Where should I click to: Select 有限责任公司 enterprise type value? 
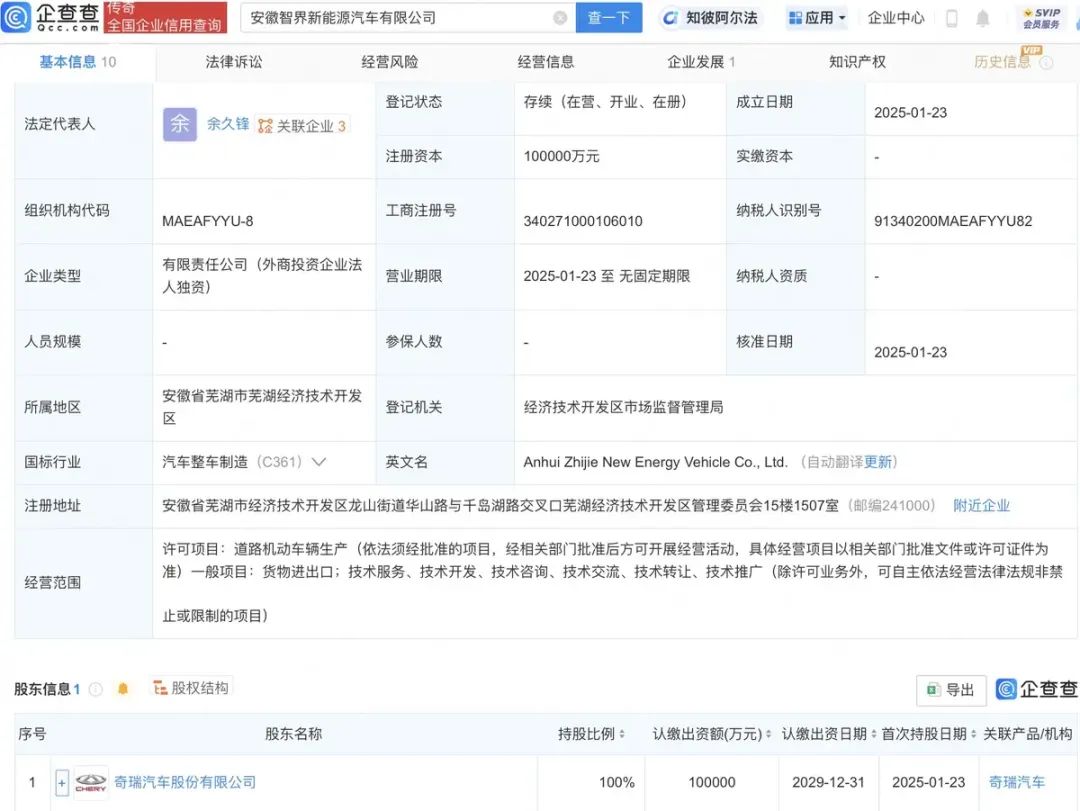262,276
